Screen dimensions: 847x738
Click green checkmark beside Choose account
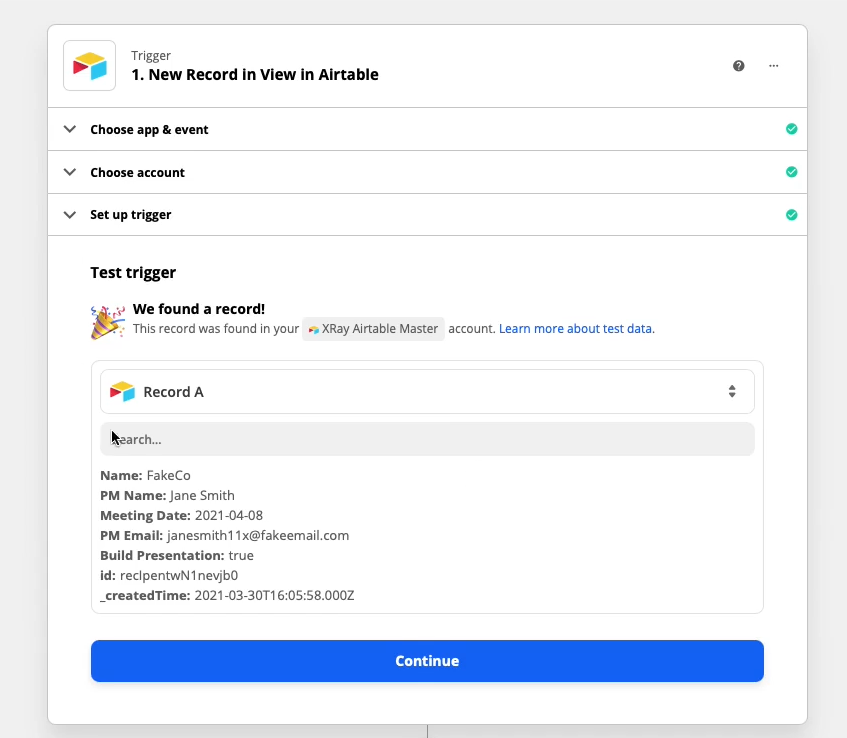tap(791, 172)
